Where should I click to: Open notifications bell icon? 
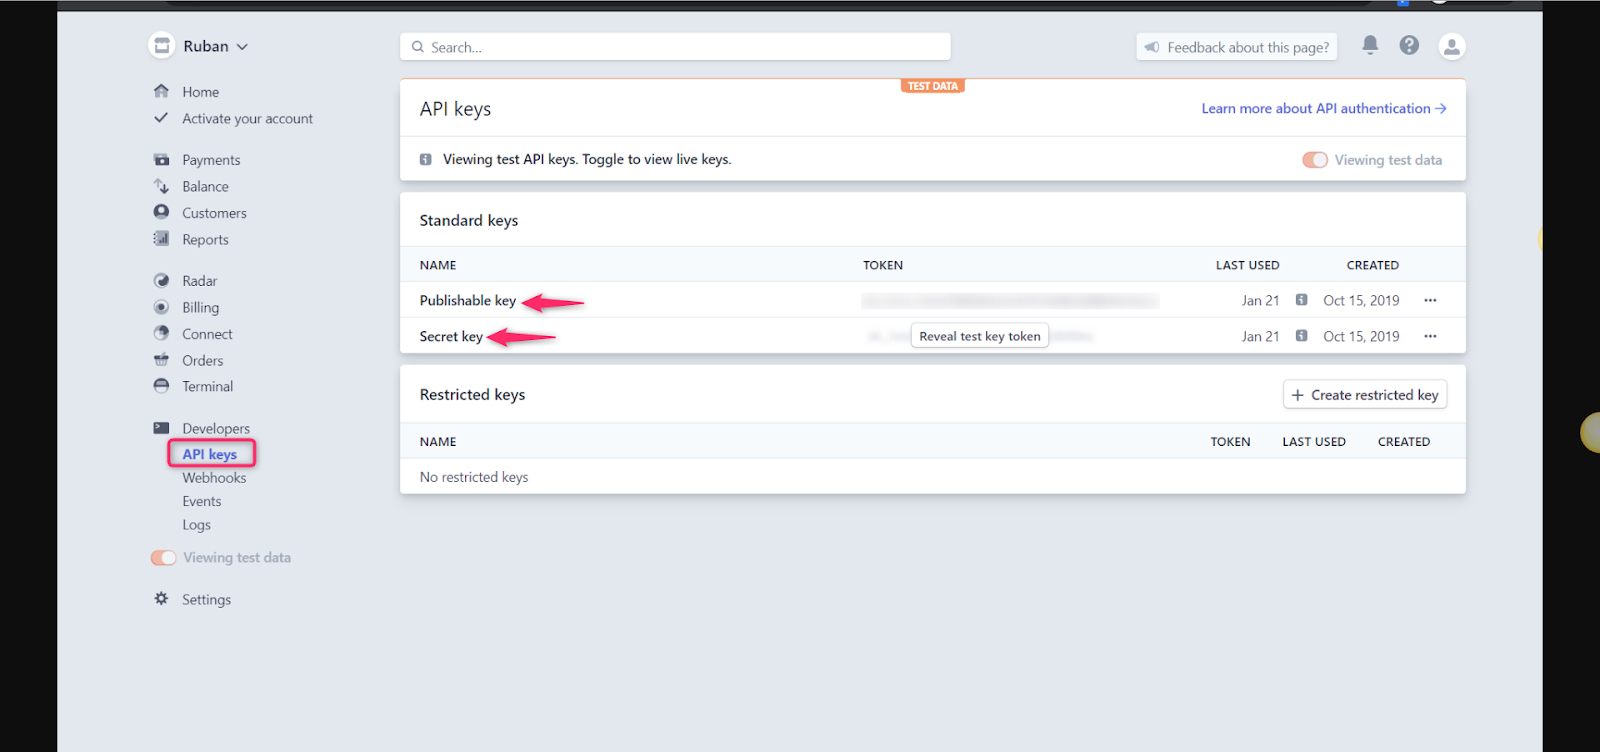coord(1370,45)
